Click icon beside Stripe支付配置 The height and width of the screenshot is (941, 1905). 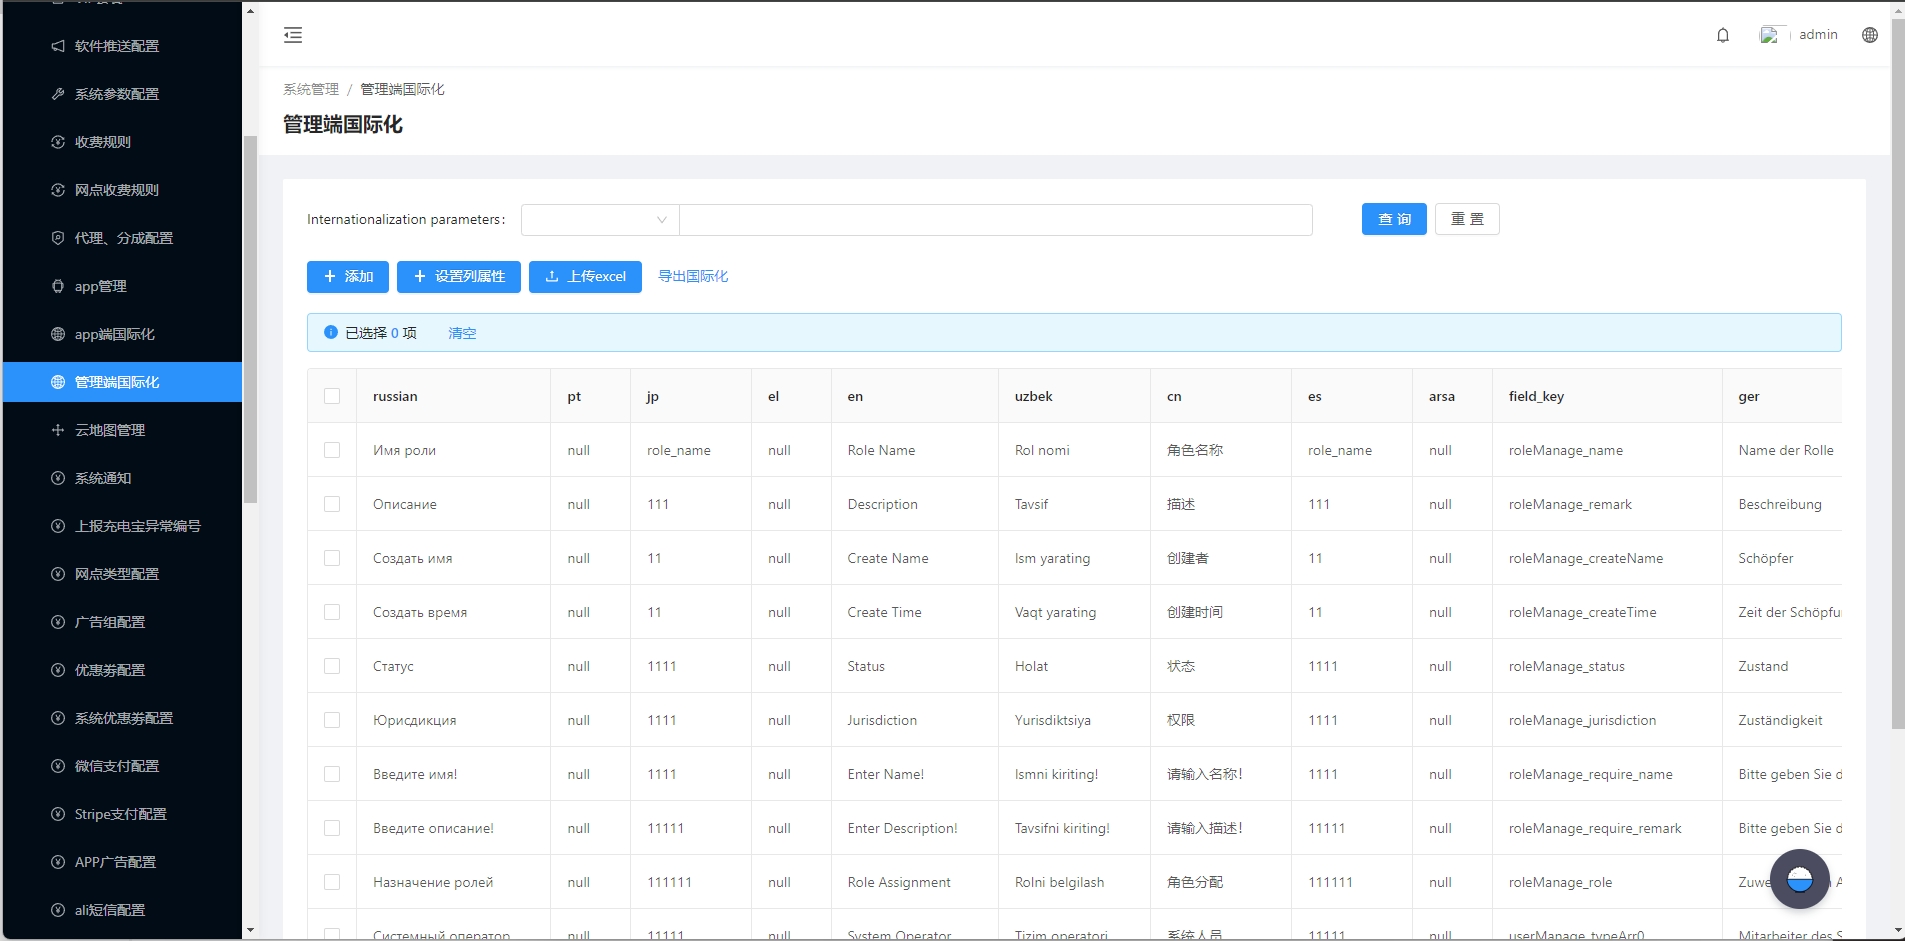(x=58, y=814)
